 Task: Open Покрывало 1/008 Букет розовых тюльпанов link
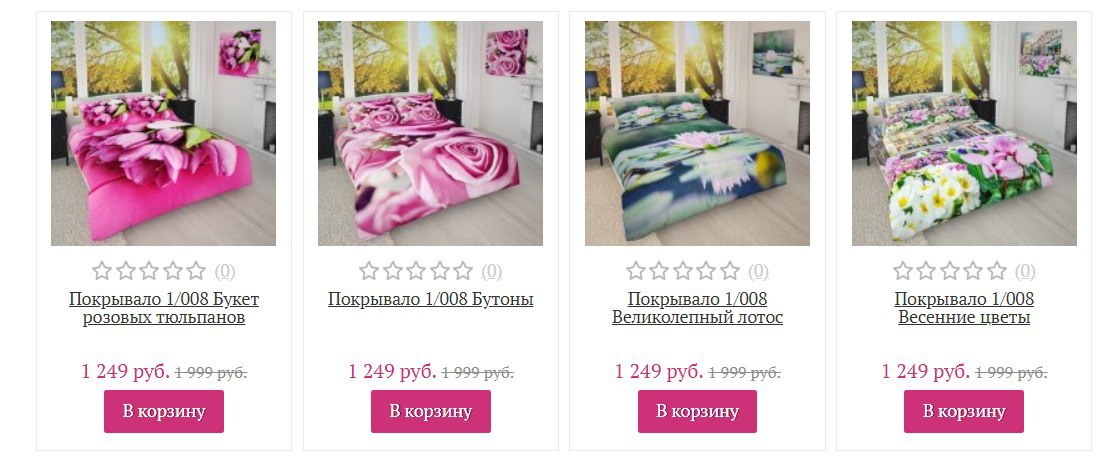click(x=164, y=308)
